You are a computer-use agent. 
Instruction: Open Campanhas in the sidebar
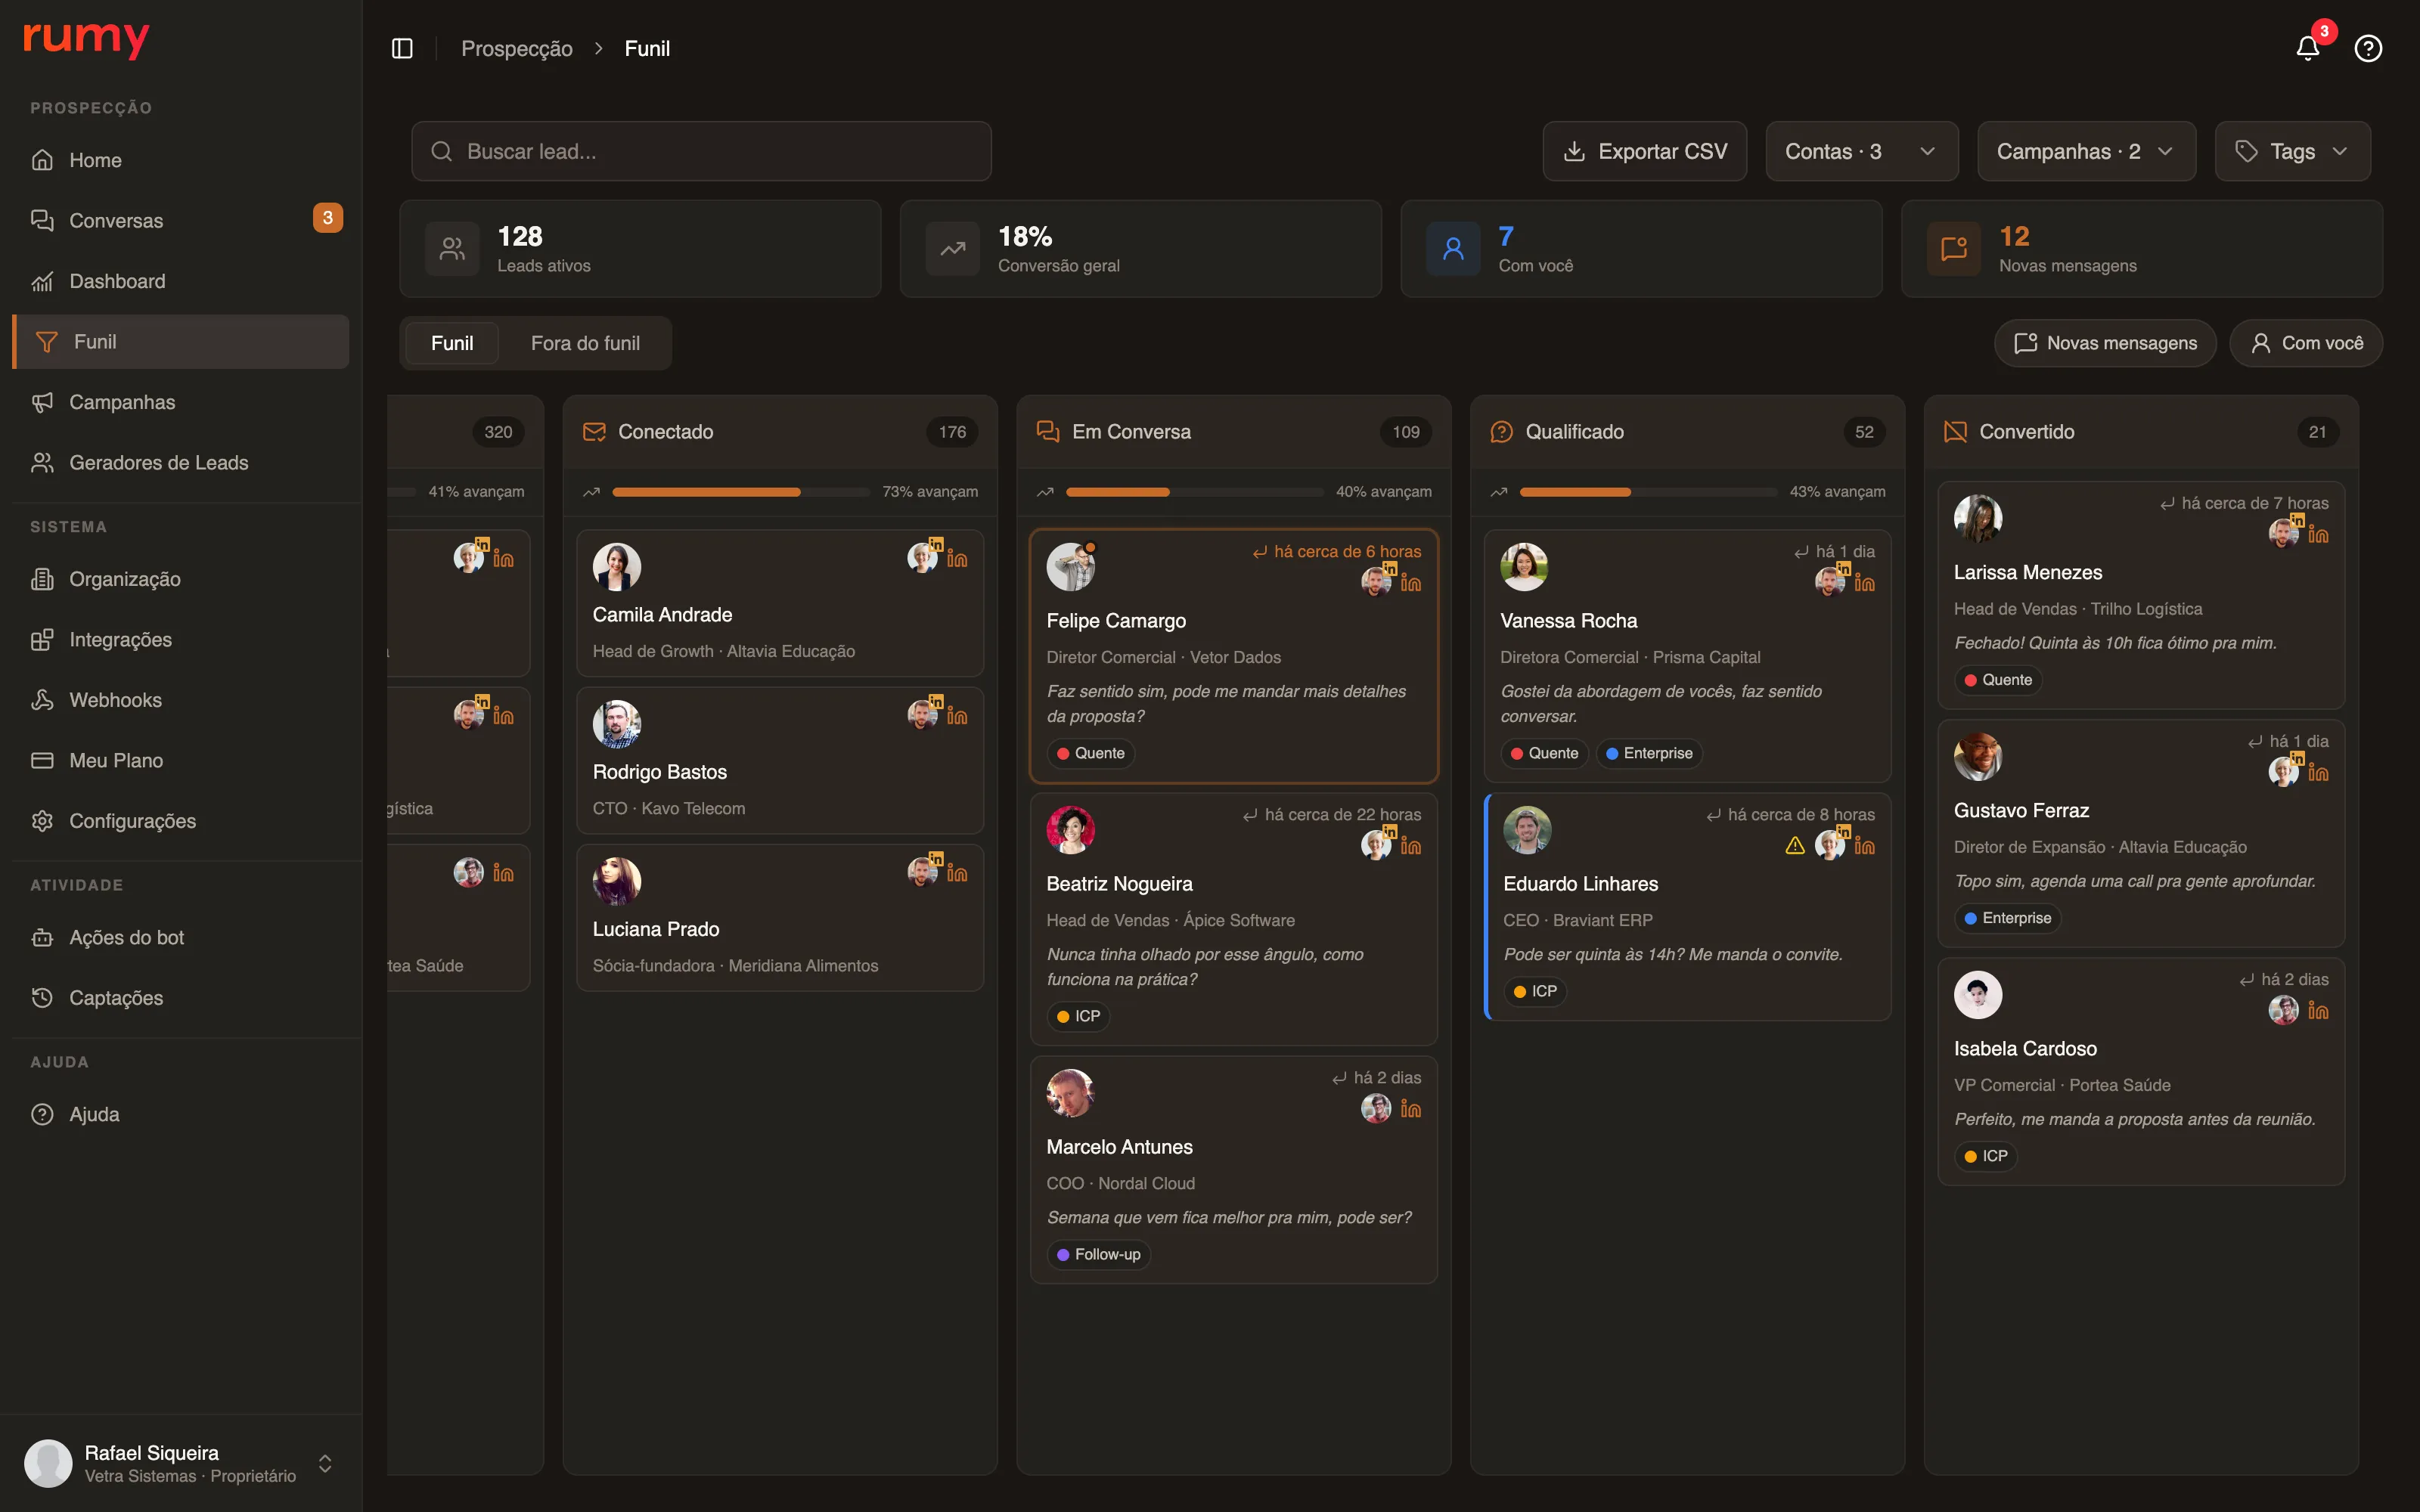tap(181, 402)
